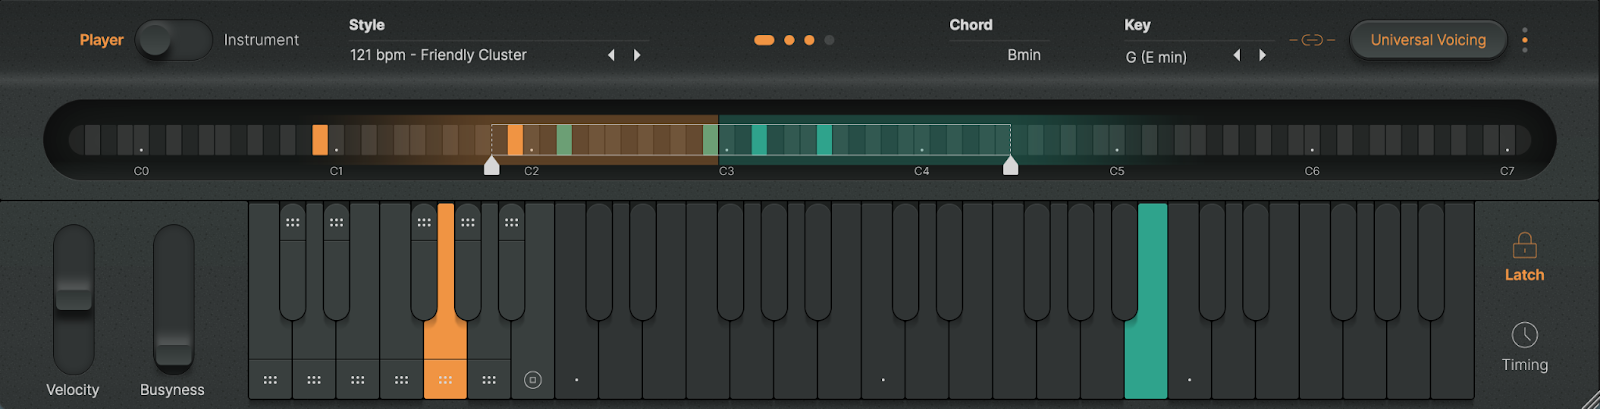Click the Velocity slider
The height and width of the screenshot is (409, 1600).
tap(73, 299)
